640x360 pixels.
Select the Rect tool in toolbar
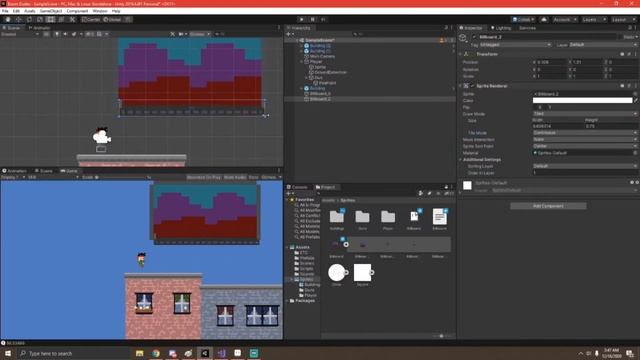51,19
